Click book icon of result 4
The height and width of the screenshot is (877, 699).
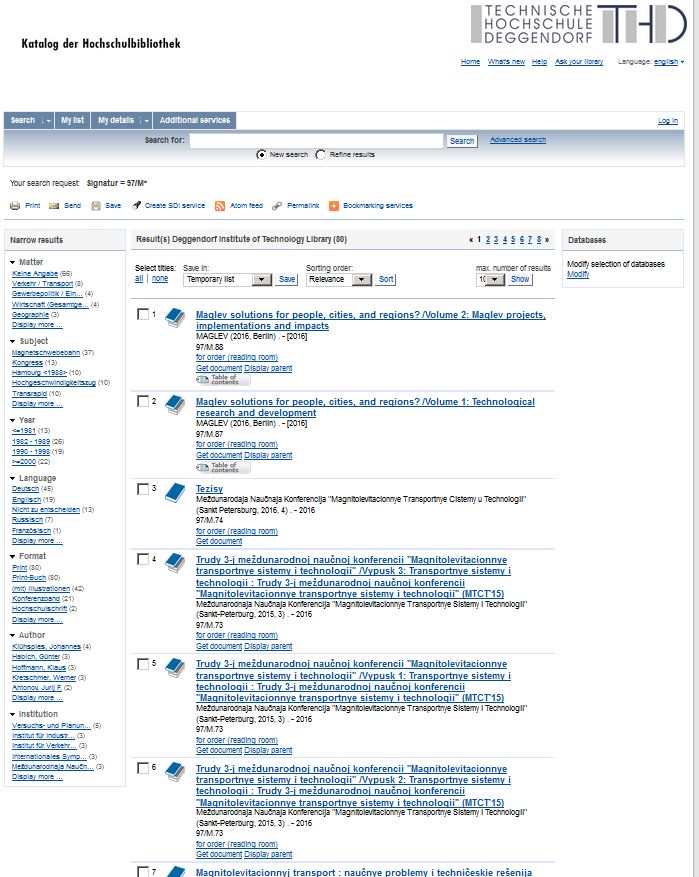click(175, 563)
